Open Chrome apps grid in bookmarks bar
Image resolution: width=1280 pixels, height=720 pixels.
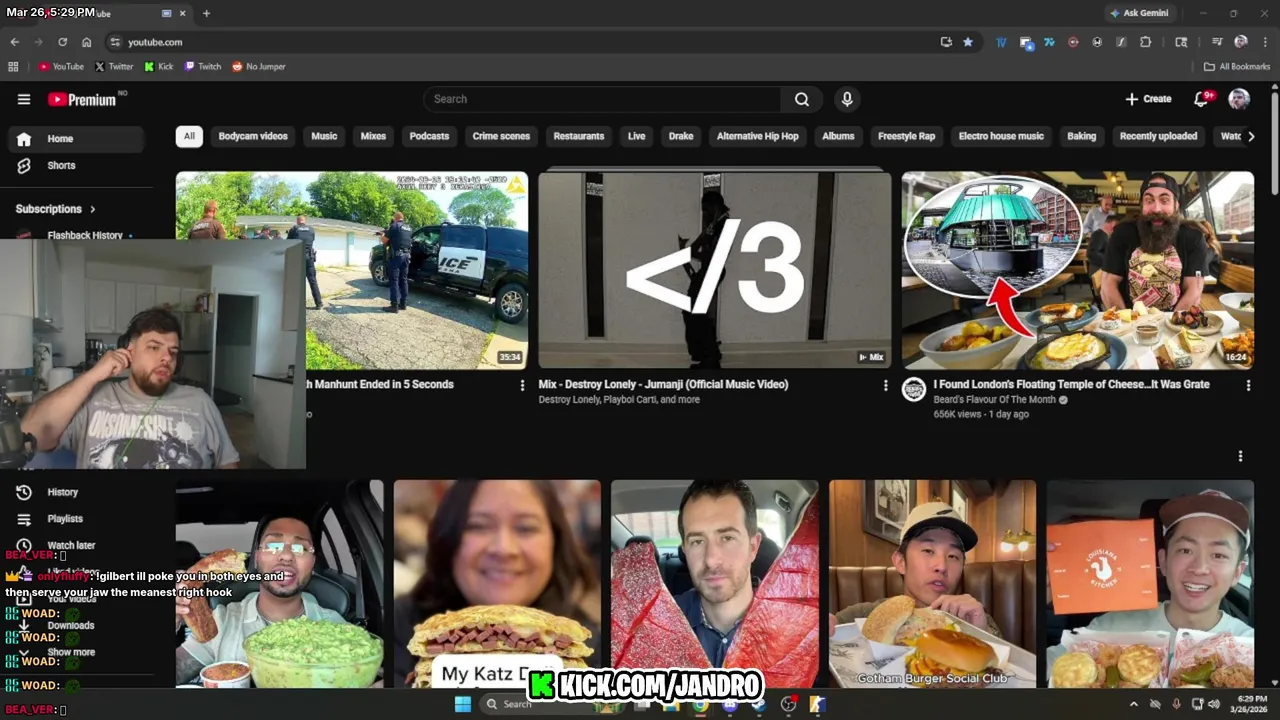coord(13,67)
